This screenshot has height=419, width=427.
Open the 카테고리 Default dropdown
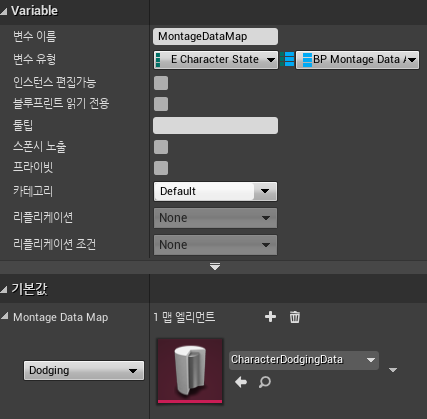[x=215, y=191]
